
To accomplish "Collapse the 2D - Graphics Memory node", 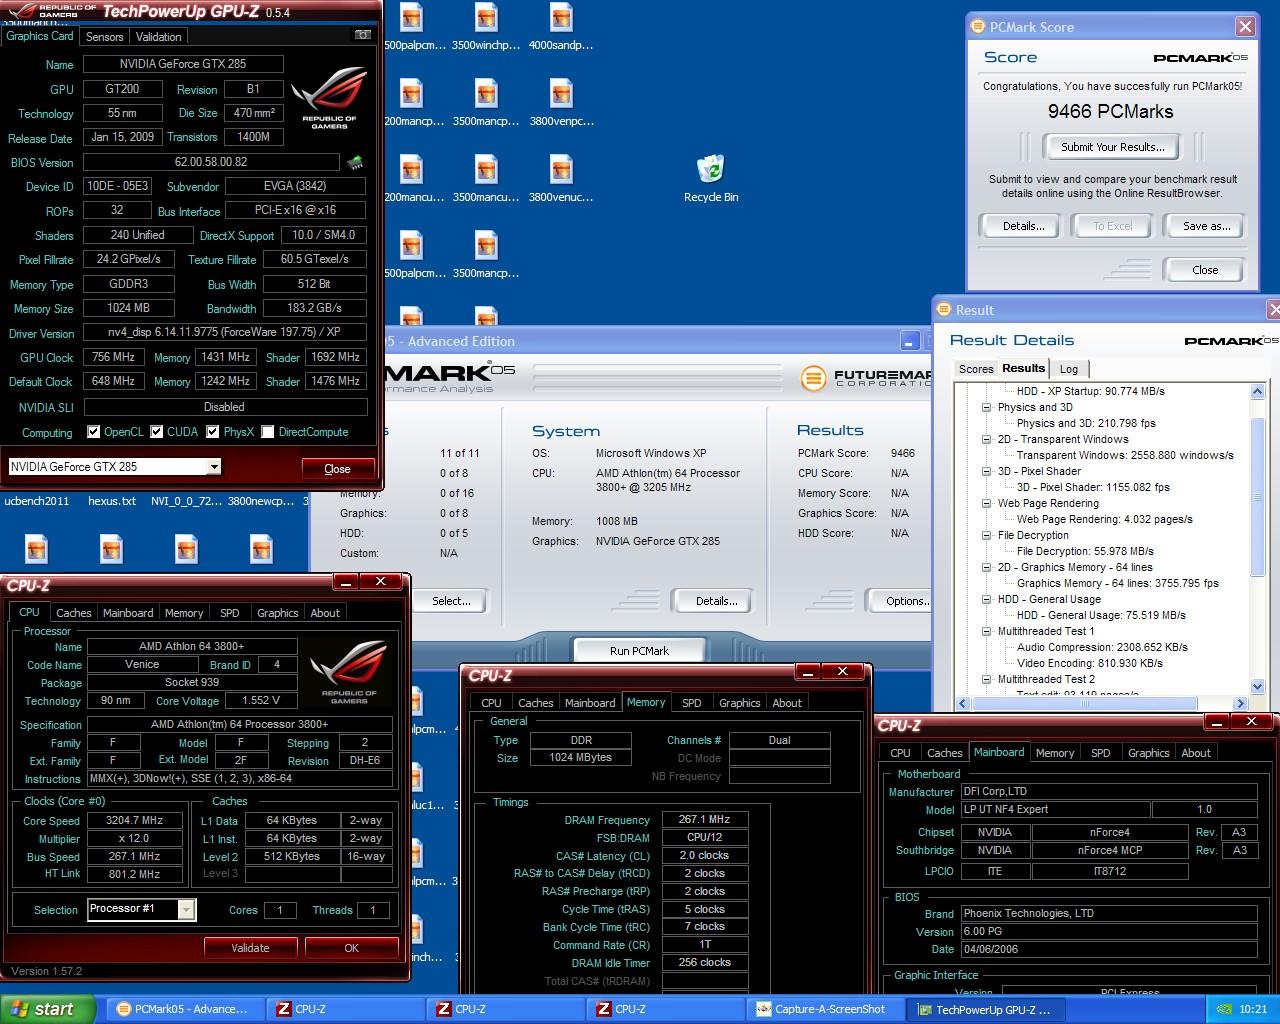I will pos(986,567).
